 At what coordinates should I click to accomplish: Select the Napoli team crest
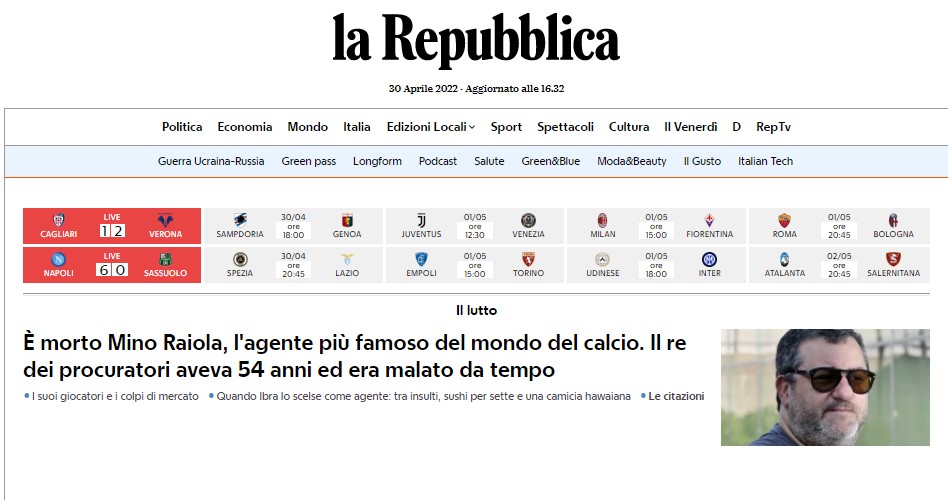tap(58, 259)
